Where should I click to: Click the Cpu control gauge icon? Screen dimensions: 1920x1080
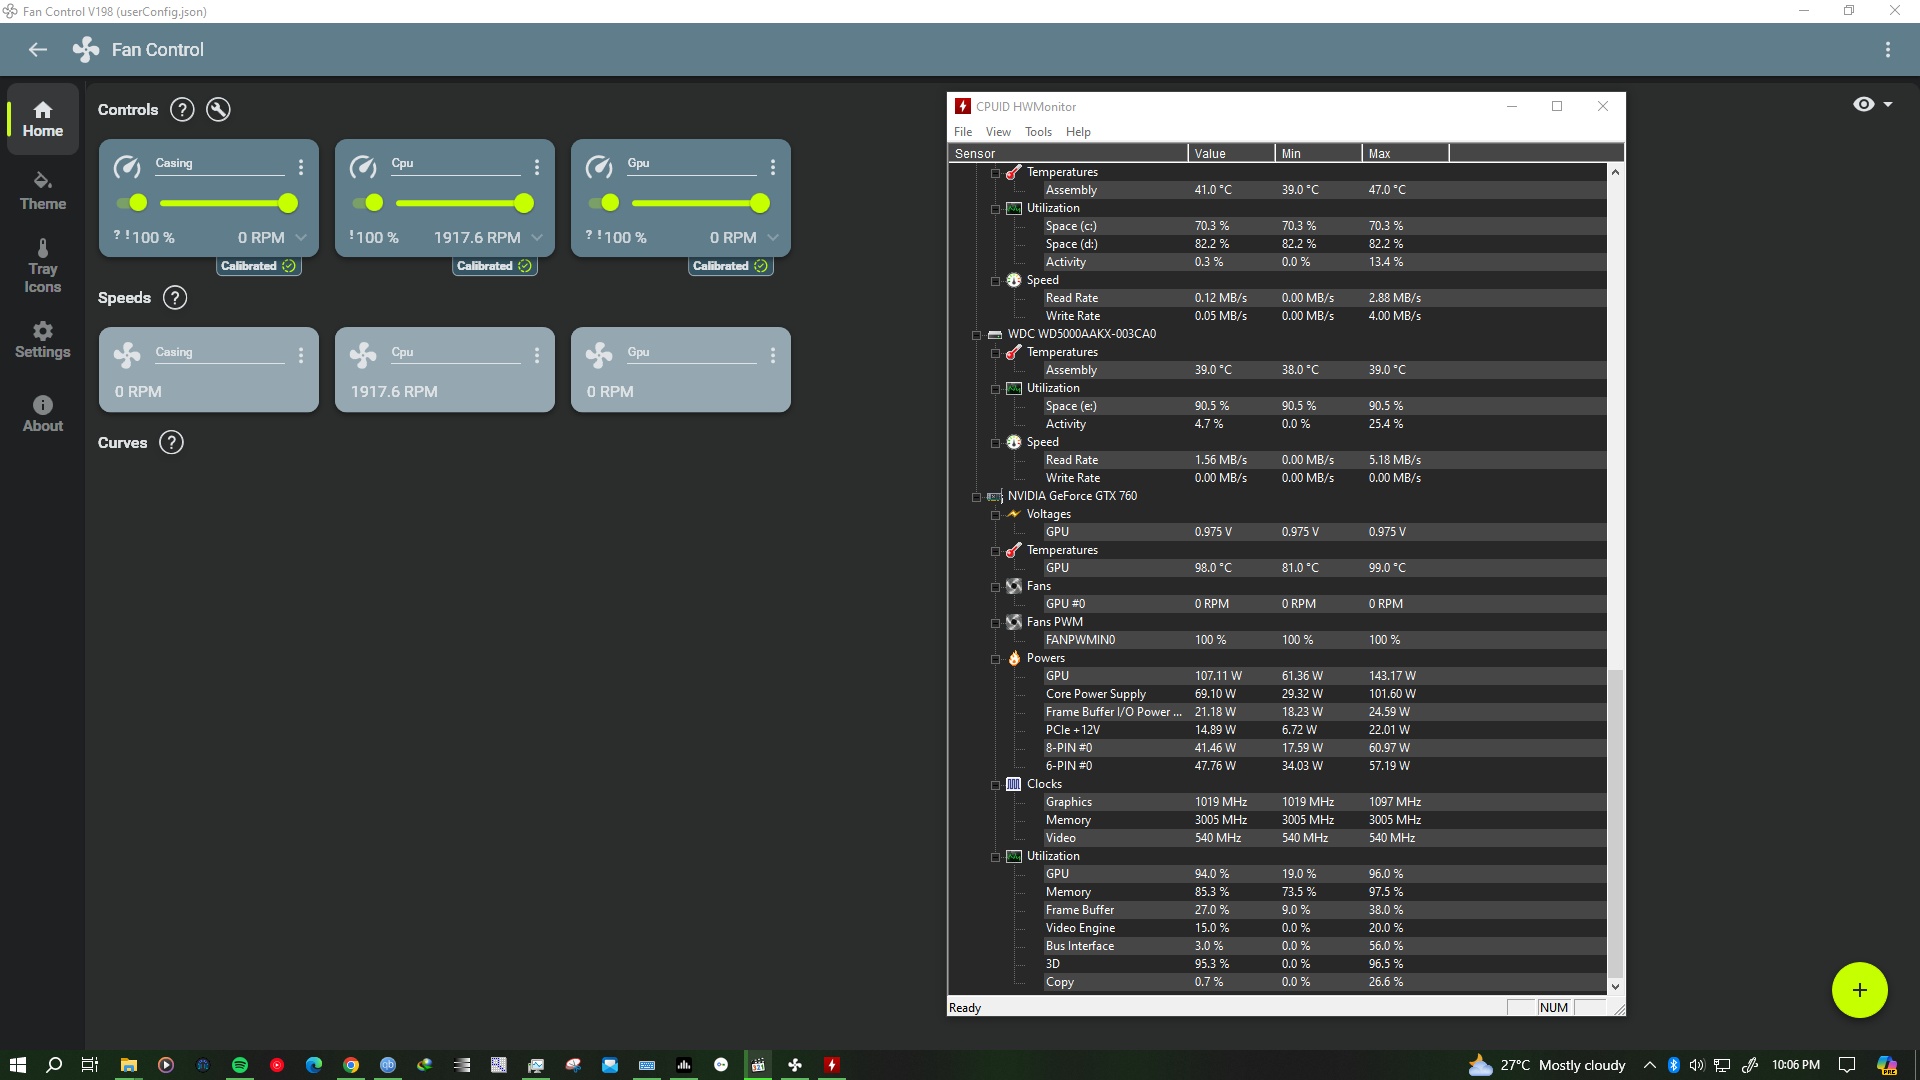pyautogui.click(x=363, y=167)
